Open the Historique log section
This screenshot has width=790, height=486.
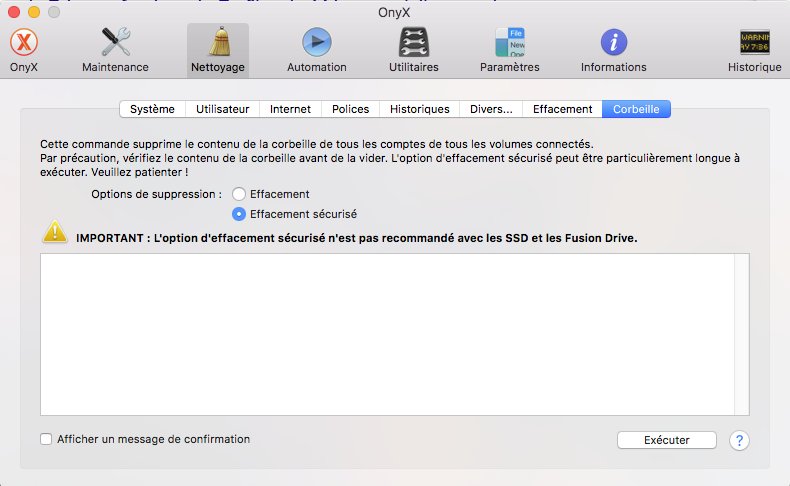(x=754, y=50)
